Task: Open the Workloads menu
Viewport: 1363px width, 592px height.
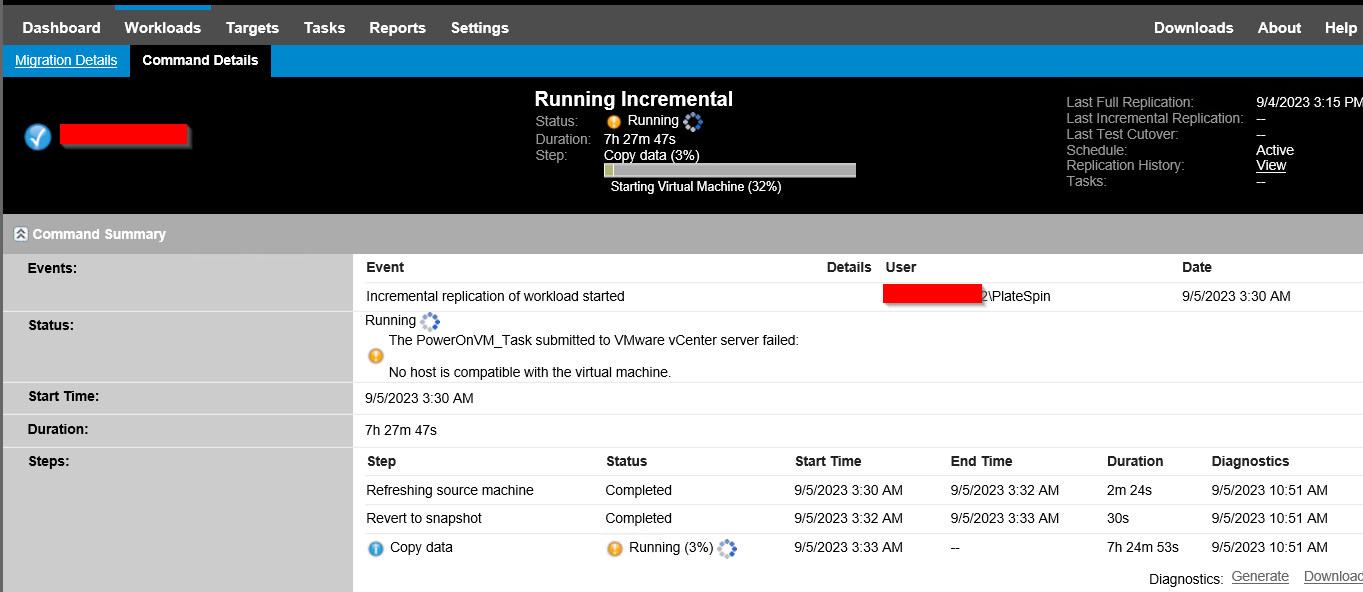Action: 162,28
